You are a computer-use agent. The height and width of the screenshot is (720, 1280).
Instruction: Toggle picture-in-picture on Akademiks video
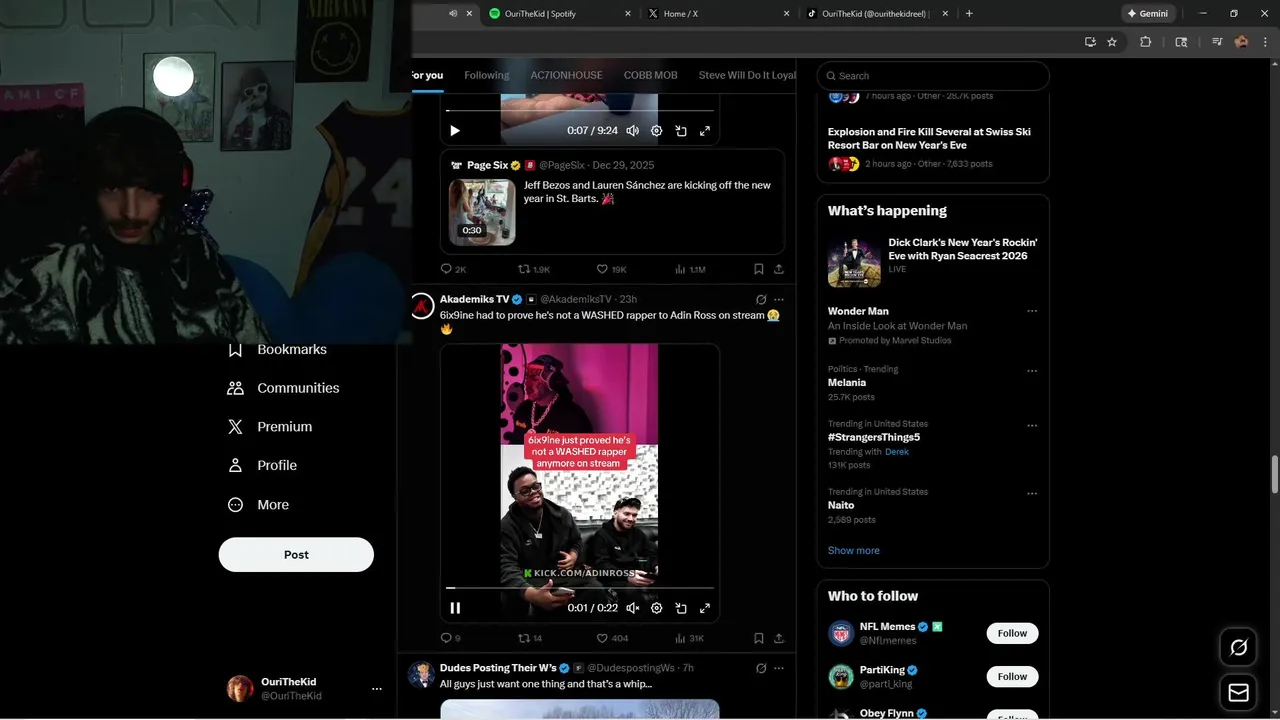coord(681,608)
